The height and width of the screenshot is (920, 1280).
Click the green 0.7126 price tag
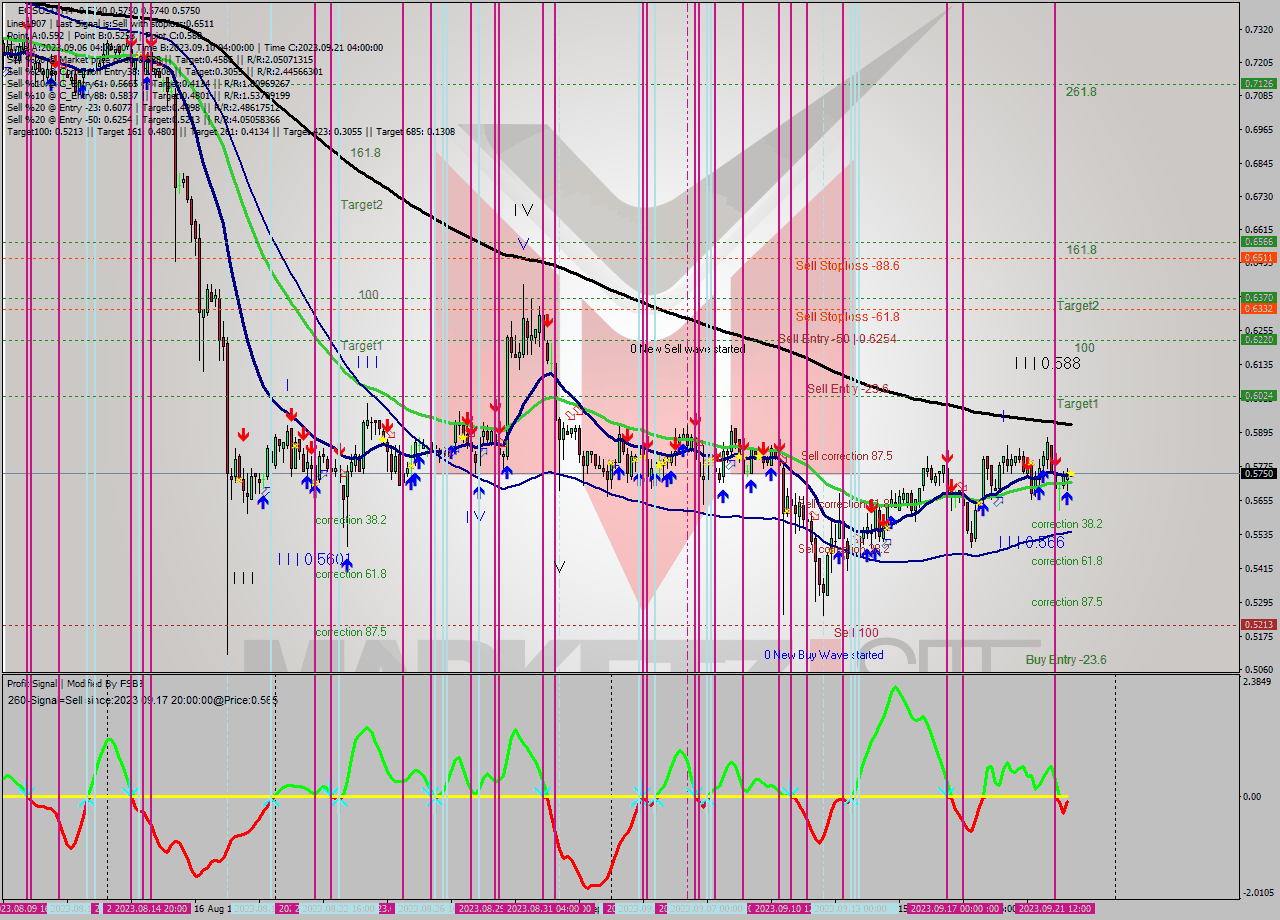point(1257,84)
